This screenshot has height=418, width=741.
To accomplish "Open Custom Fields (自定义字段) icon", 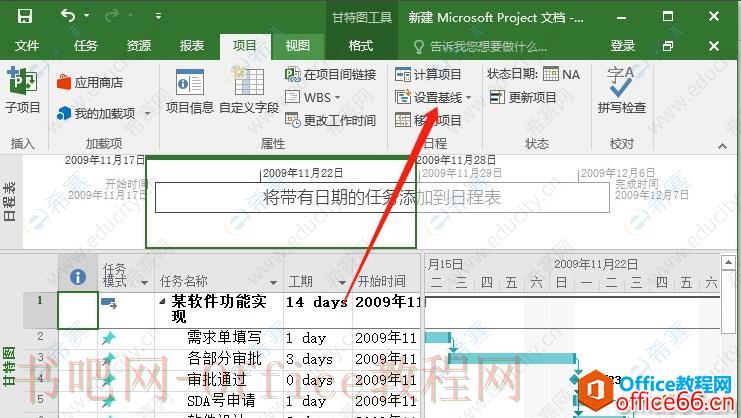I will (x=249, y=92).
